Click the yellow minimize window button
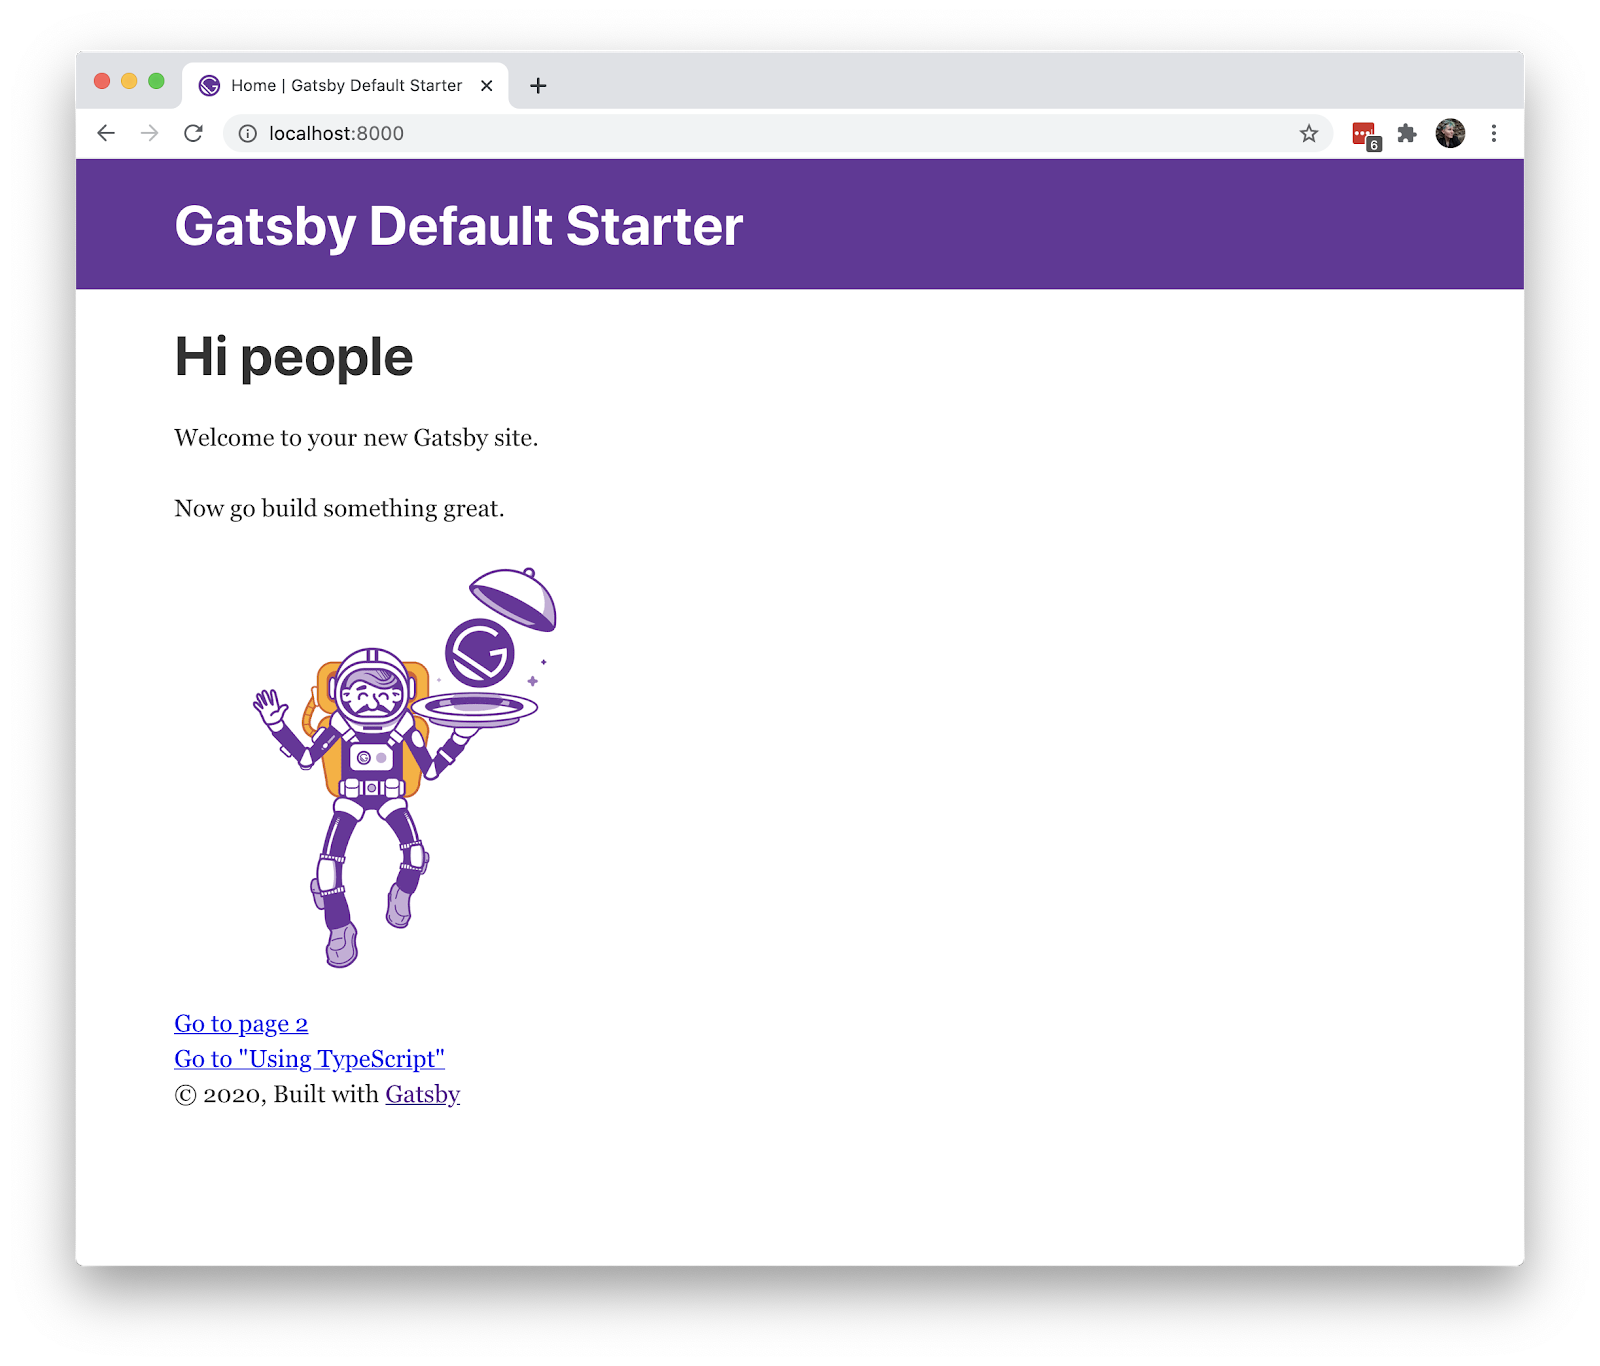Image resolution: width=1600 pixels, height=1366 pixels. 129,81
